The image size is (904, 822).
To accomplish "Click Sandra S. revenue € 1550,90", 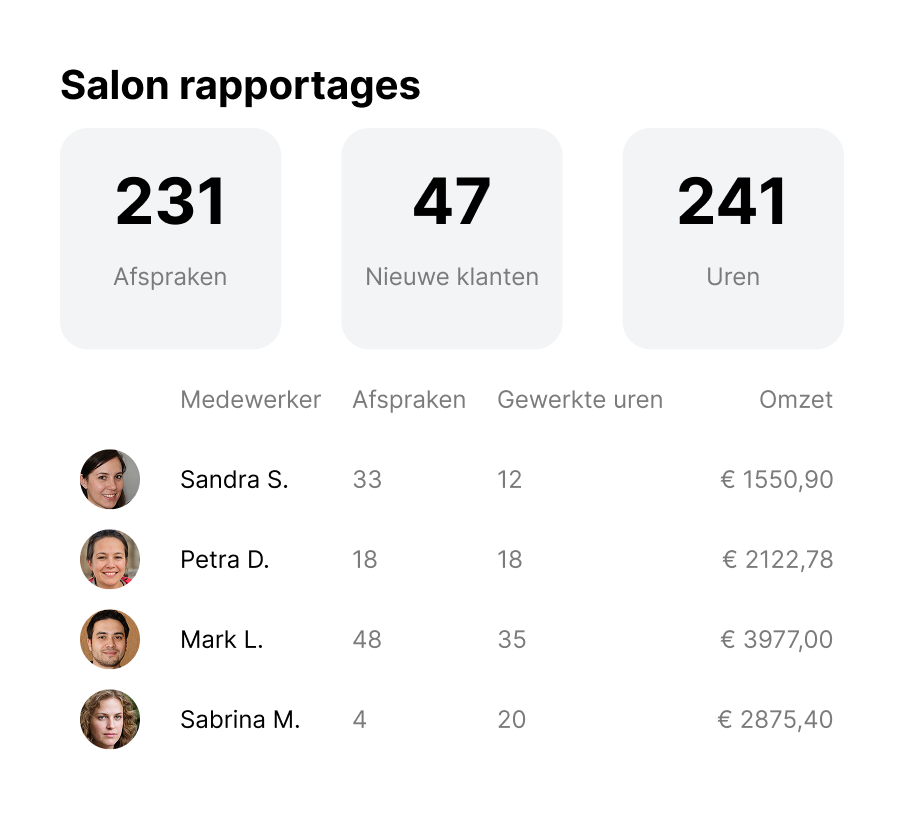I will [777, 480].
